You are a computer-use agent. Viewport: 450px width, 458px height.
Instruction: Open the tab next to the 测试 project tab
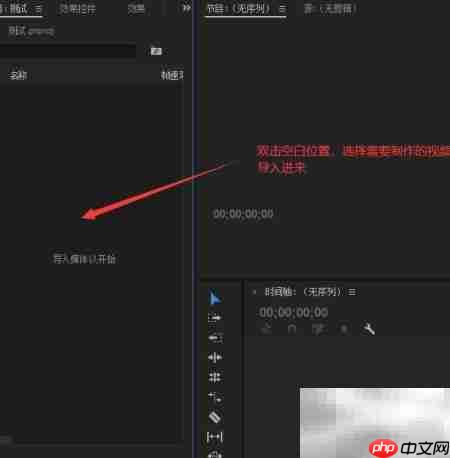(x=78, y=9)
